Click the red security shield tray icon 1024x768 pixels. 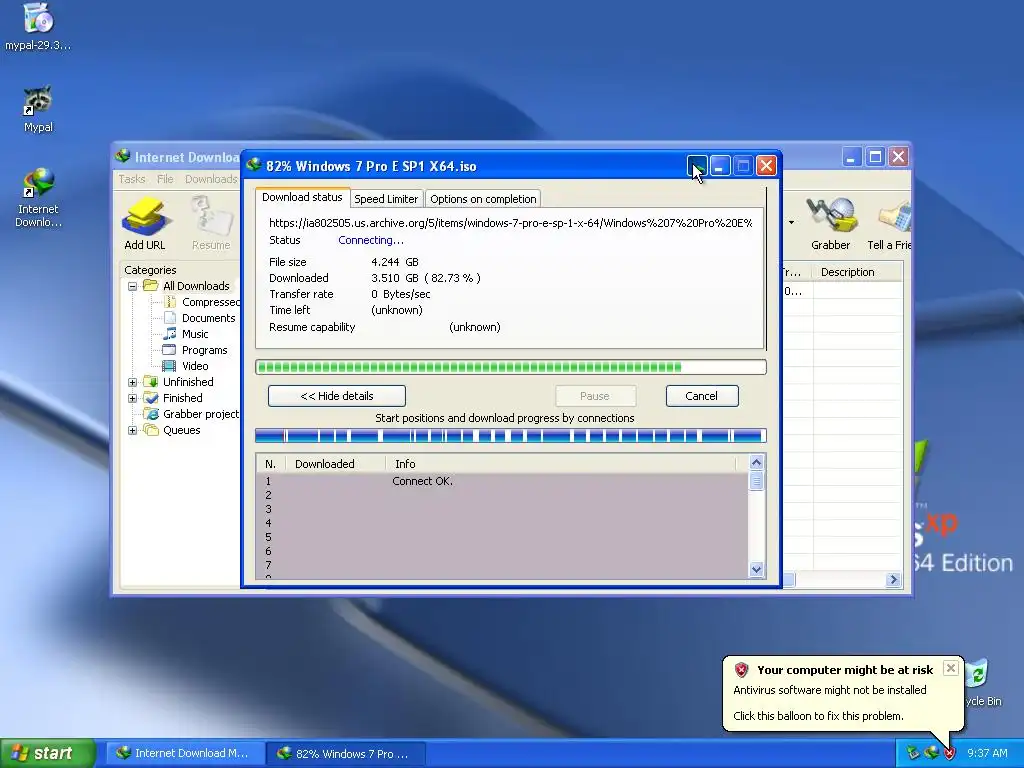coord(949,753)
